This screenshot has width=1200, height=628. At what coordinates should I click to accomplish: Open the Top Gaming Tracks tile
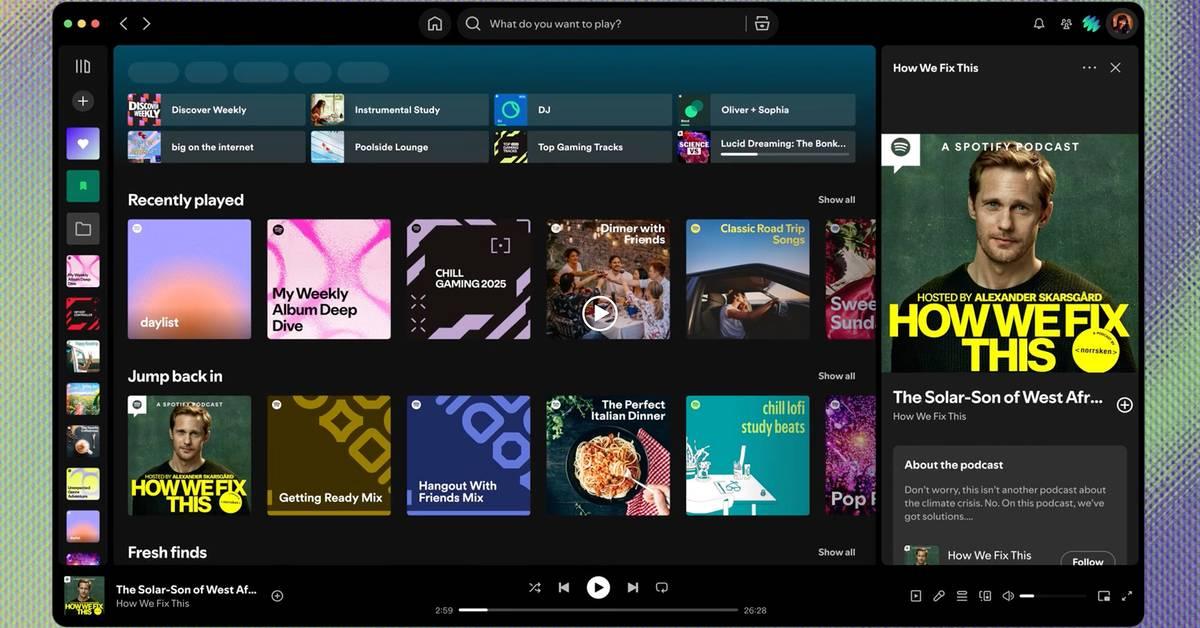(x=583, y=147)
